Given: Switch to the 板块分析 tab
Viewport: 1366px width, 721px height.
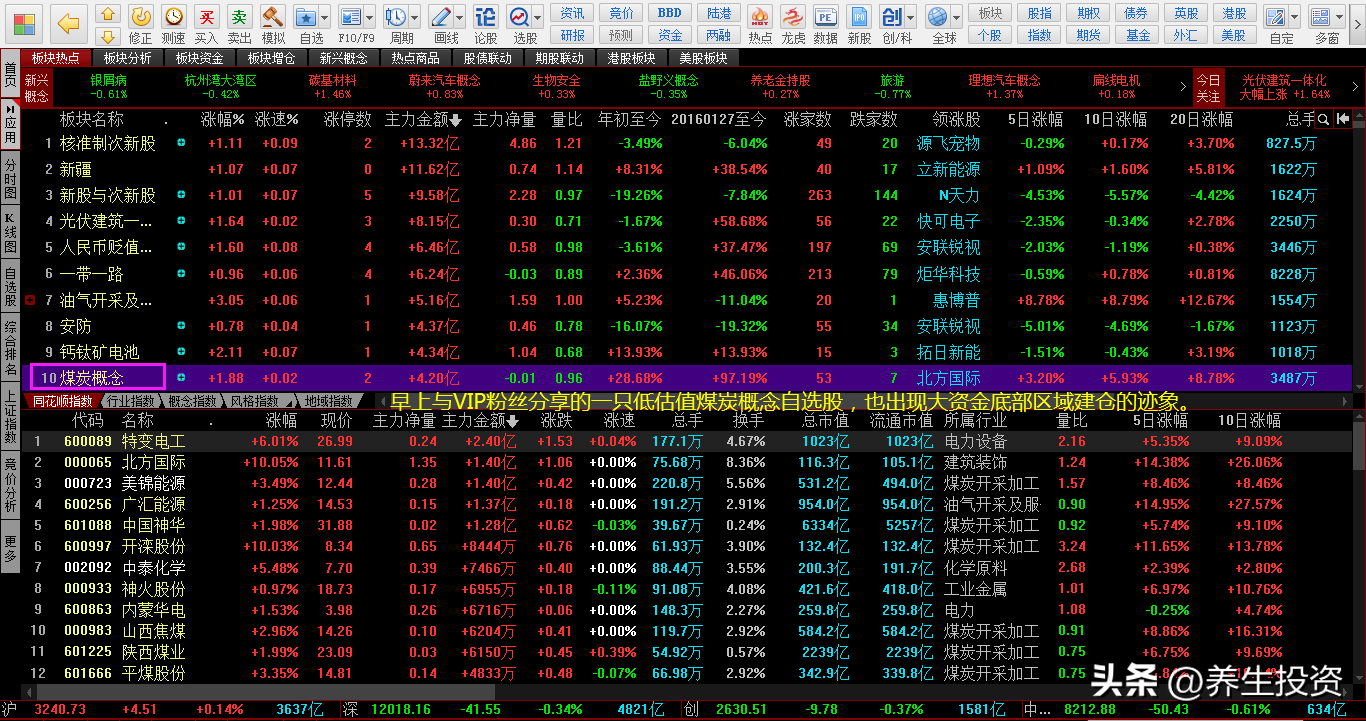Looking at the screenshot, I should tap(127, 58).
